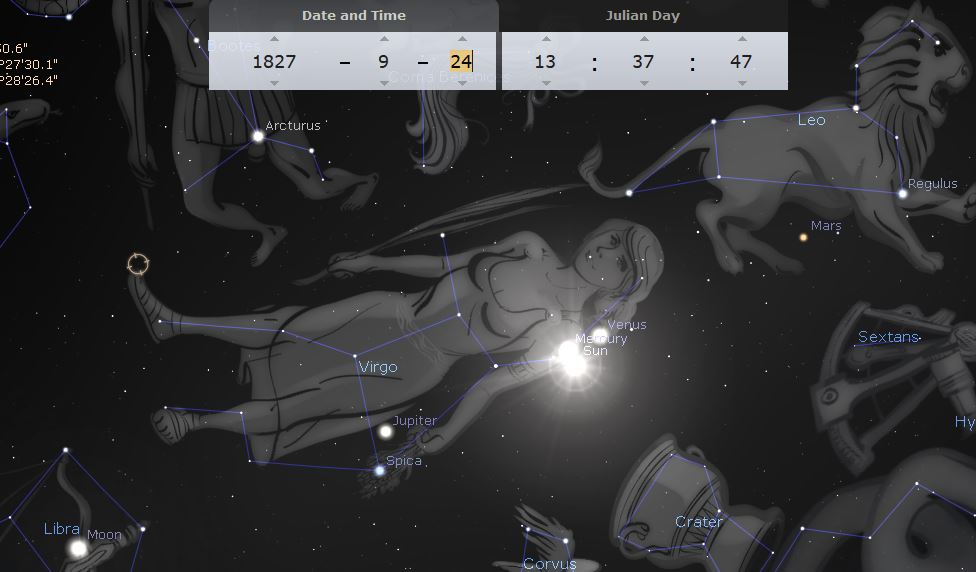Increase the minutes with up arrow

[x=644, y=39]
